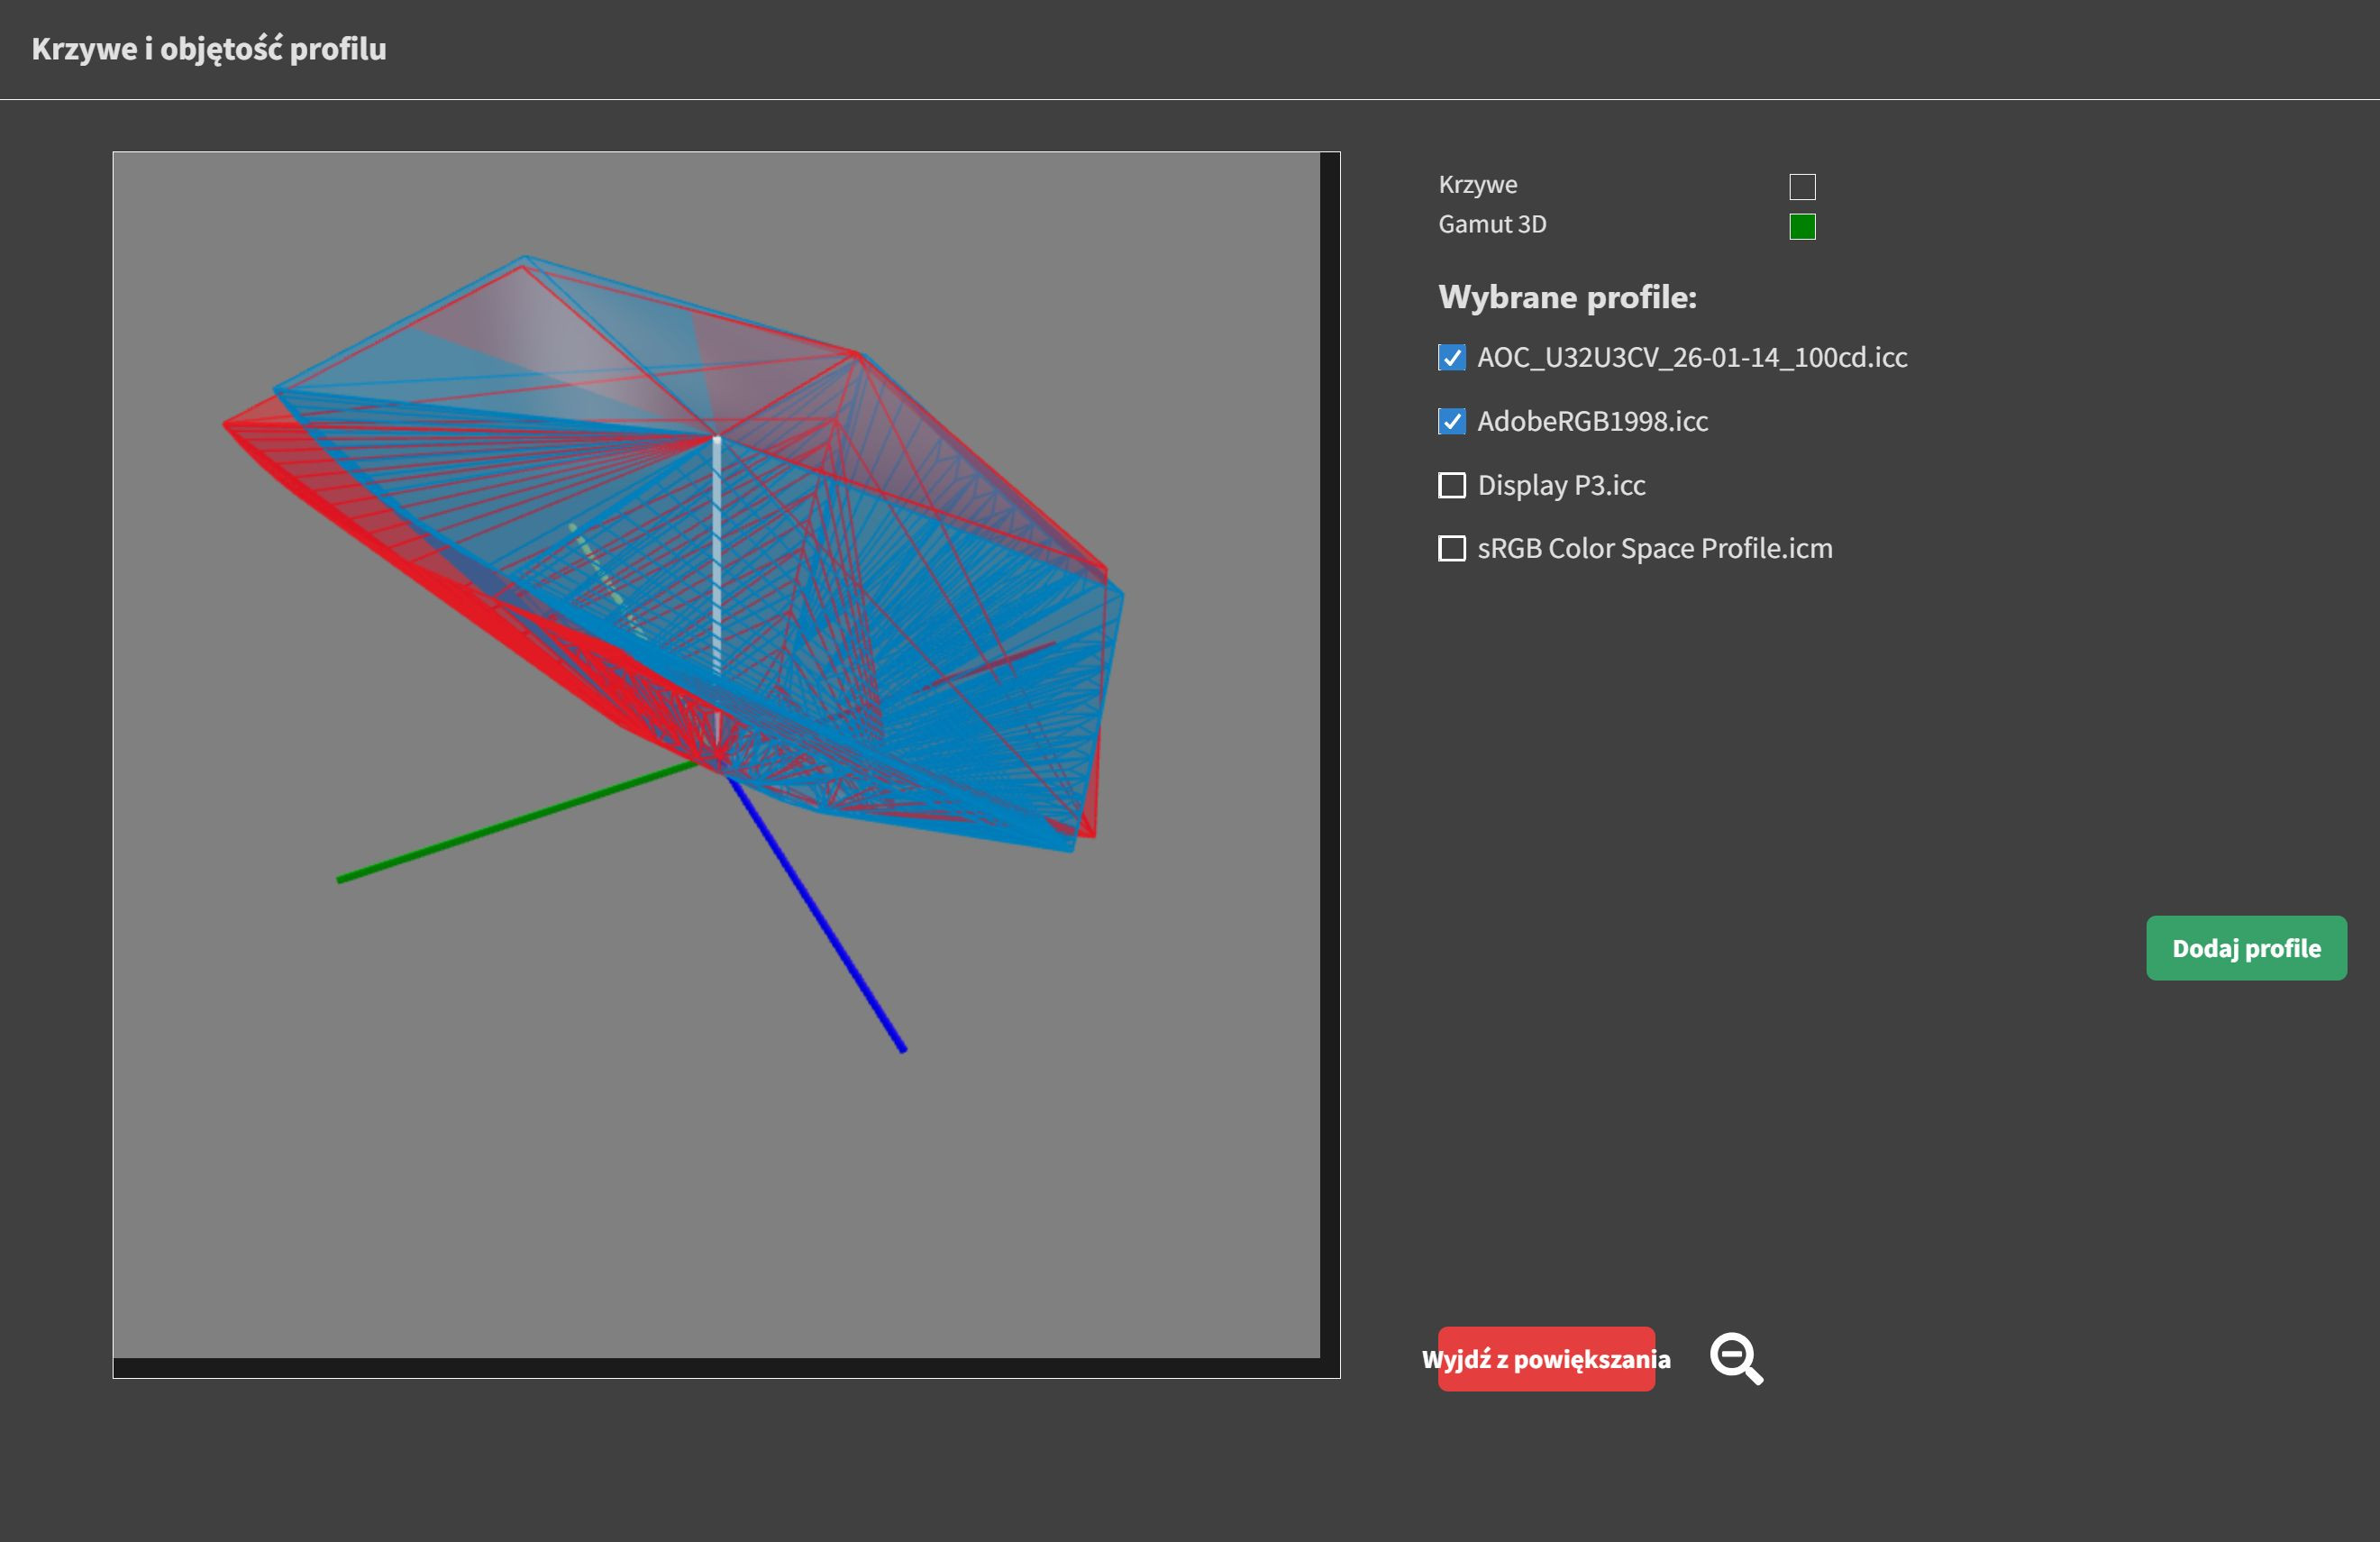This screenshot has height=1542, width=2380.
Task: Click the Gamut 3D label text
Action: (x=1492, y=225)
